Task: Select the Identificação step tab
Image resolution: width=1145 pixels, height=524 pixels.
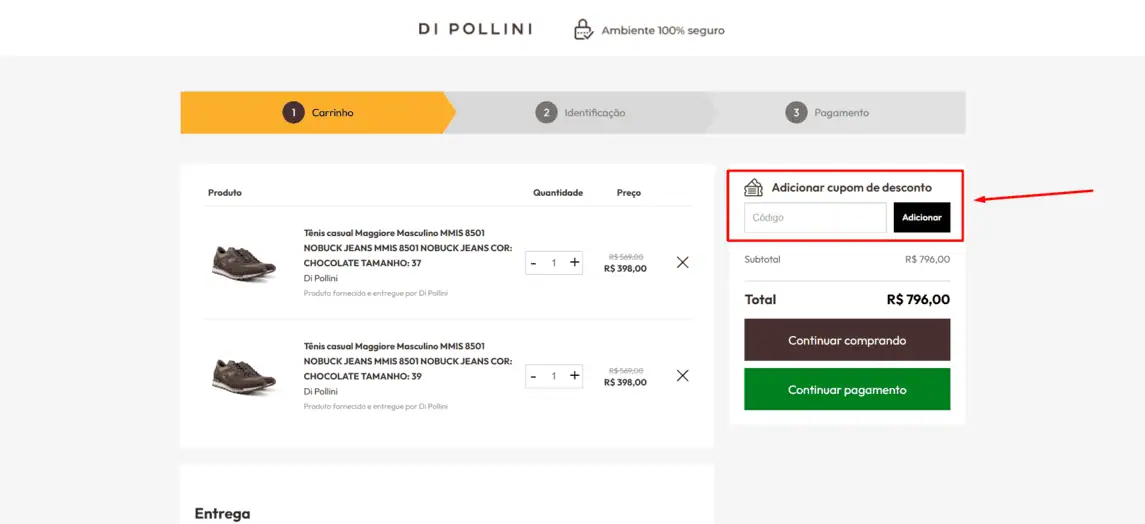Action: 581,112
